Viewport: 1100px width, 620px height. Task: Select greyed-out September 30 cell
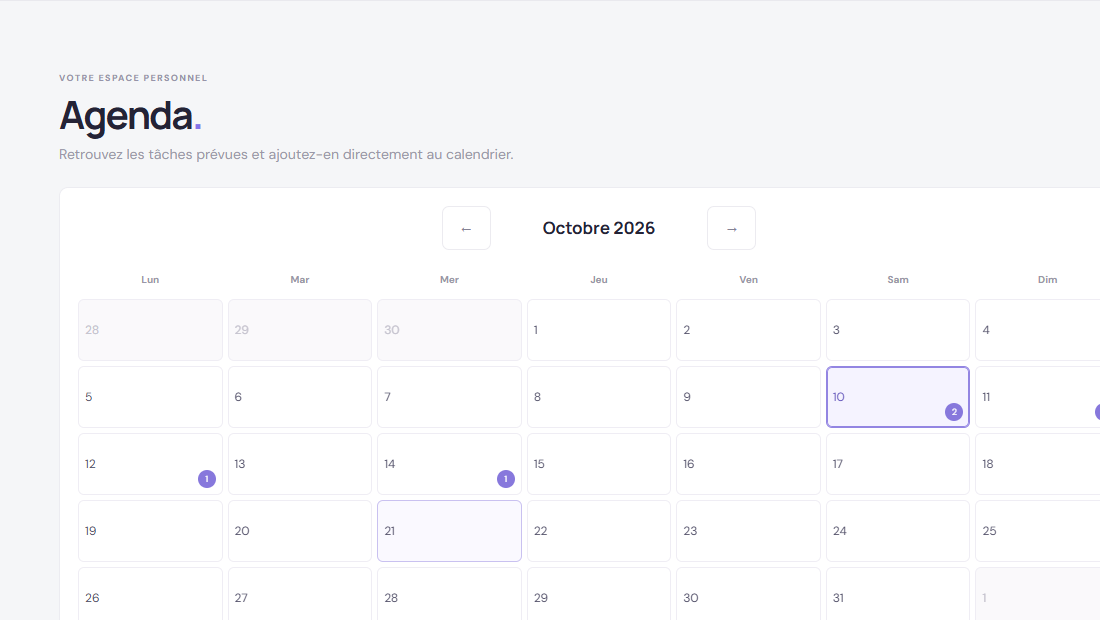pos(449,330)
